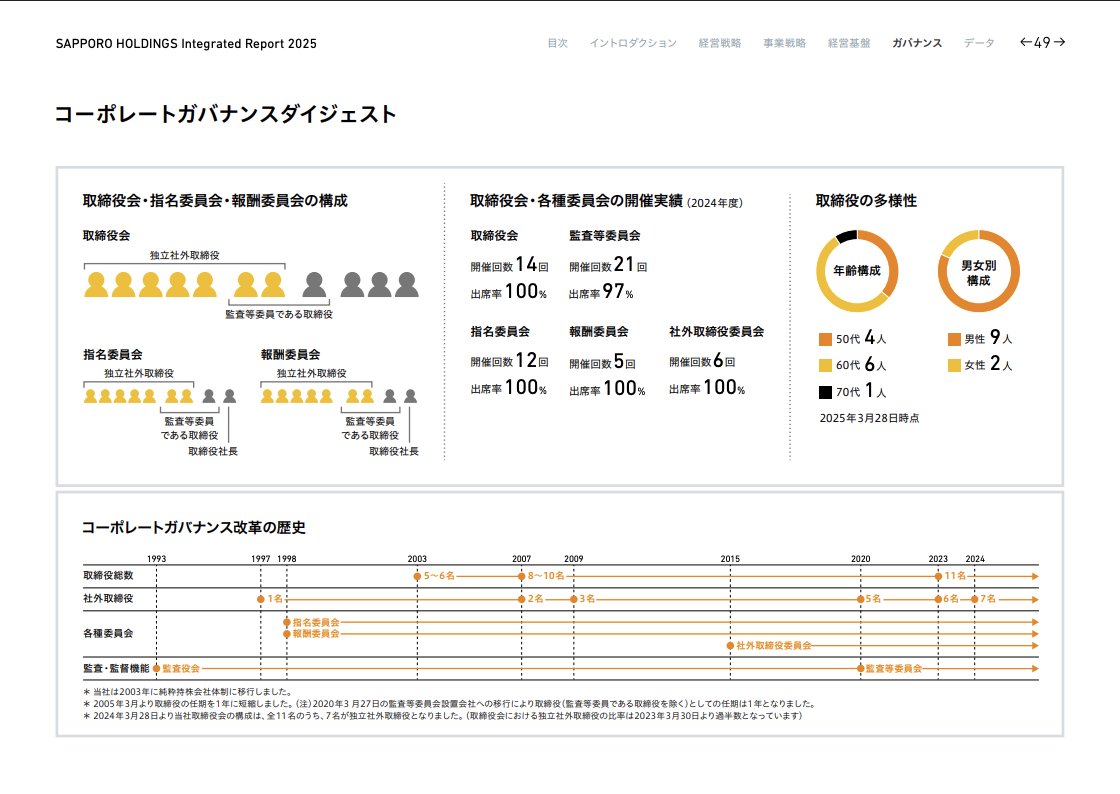Click the 11名 marker at 2023

point(938,576)
